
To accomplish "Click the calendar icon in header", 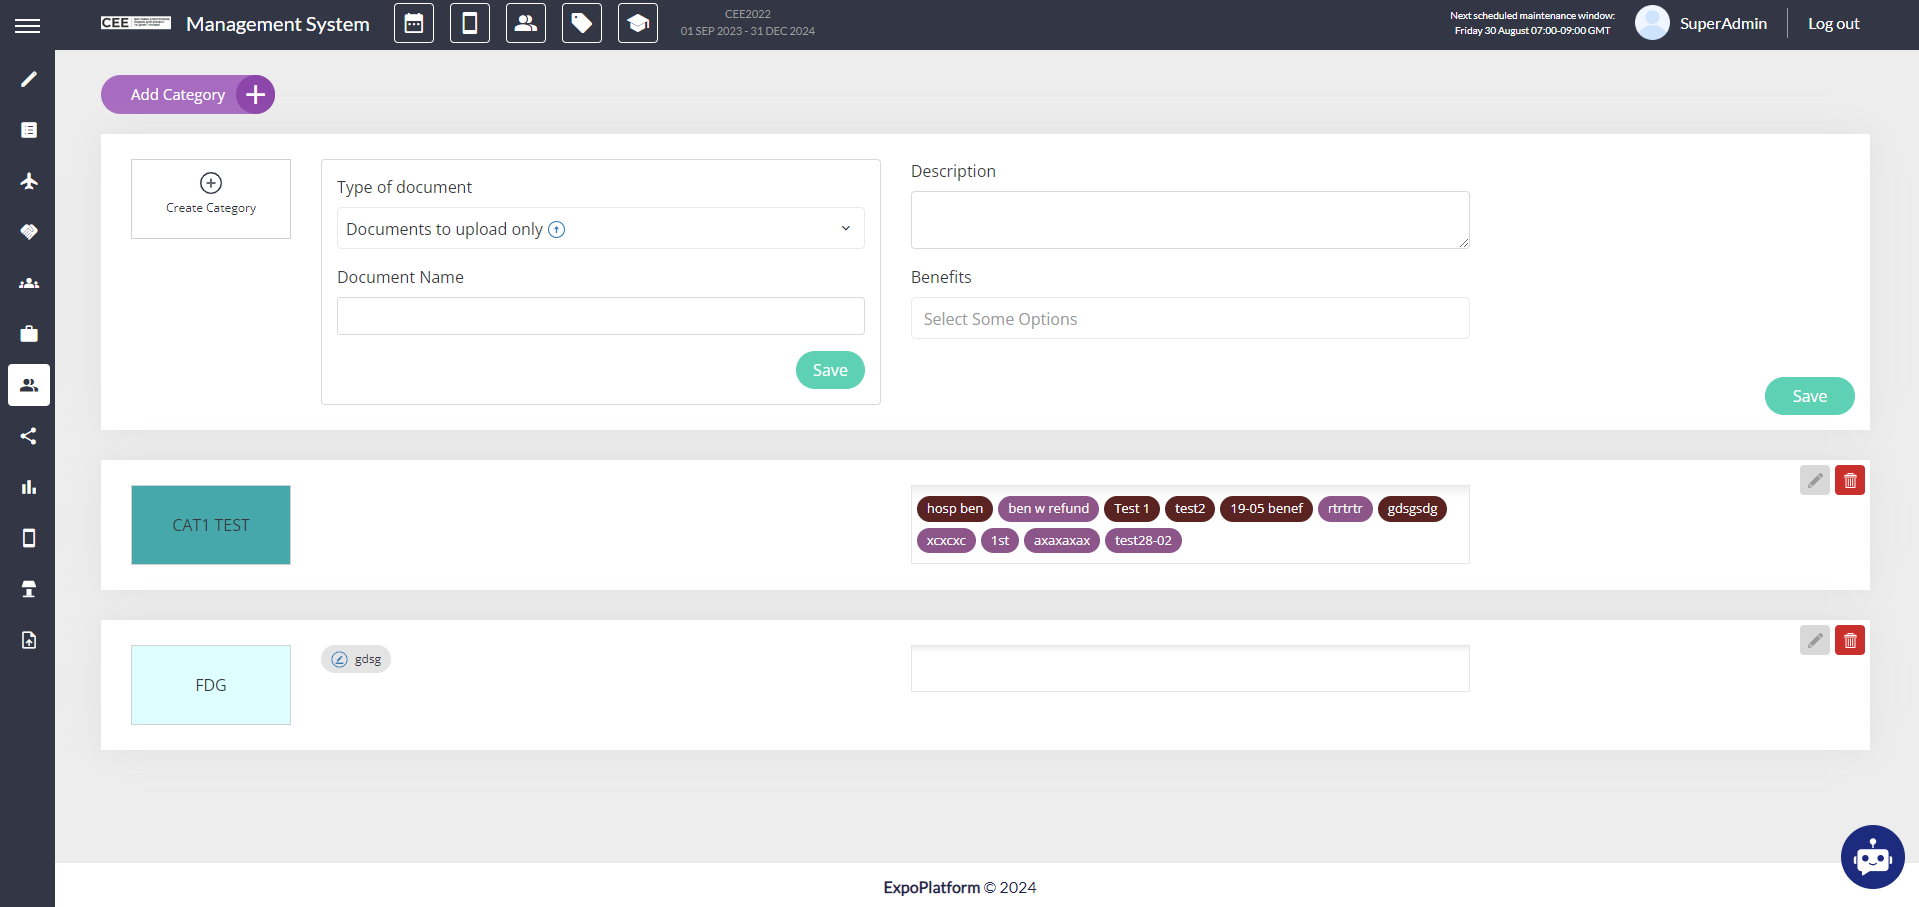I will click(x=414, y=23).
